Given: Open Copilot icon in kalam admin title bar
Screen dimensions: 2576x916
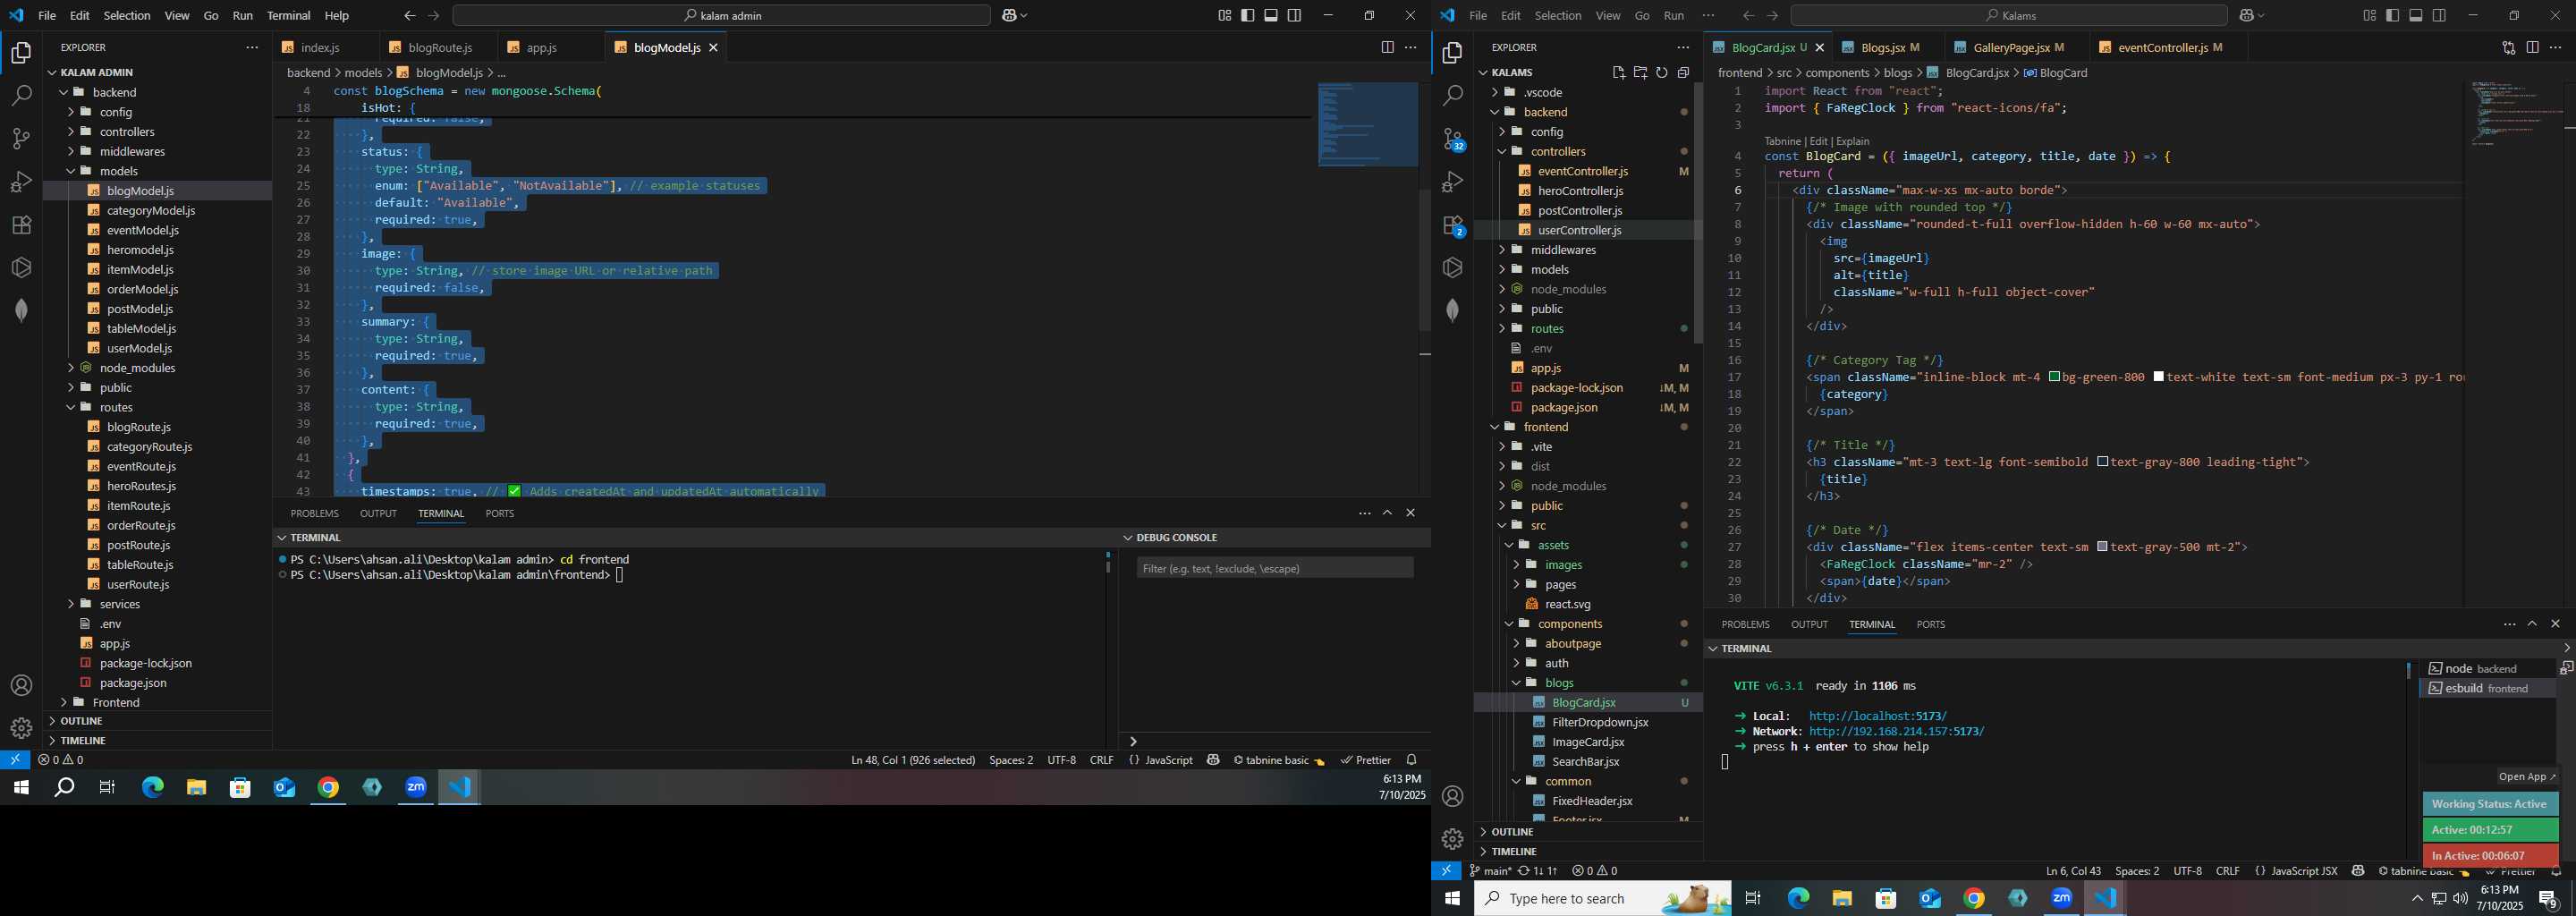Looking at the screenshot, I should (1009, 16).
